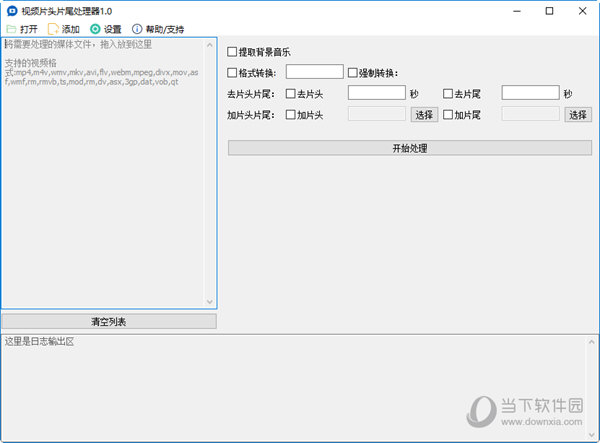Click 选择 button next to 加片尾
The width and height of the screenshot is (600, 443).
pyautogui.click(x=578, y=114)
